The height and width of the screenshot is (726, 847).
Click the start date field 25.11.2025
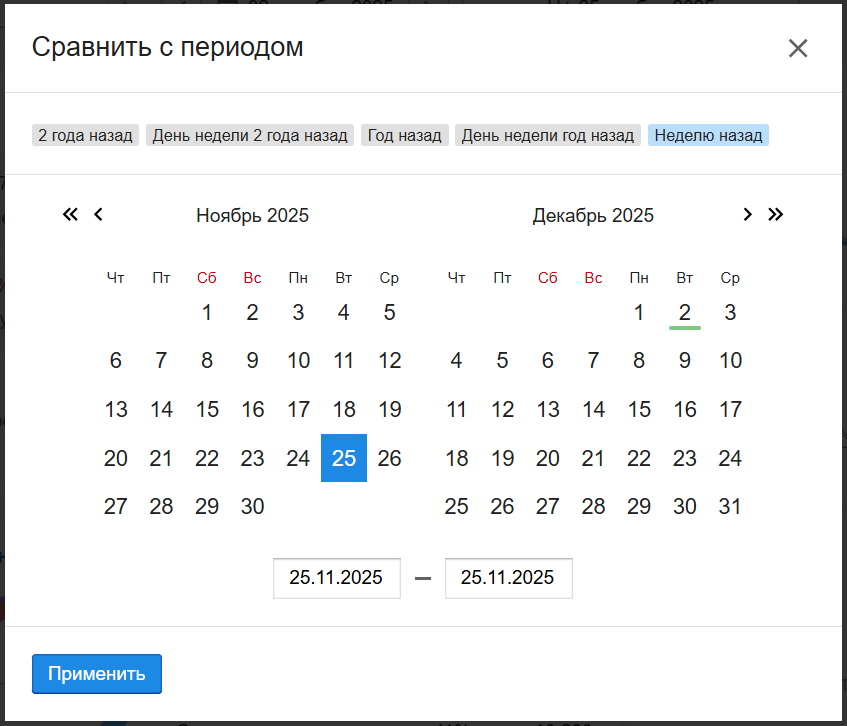pos(336,578)
